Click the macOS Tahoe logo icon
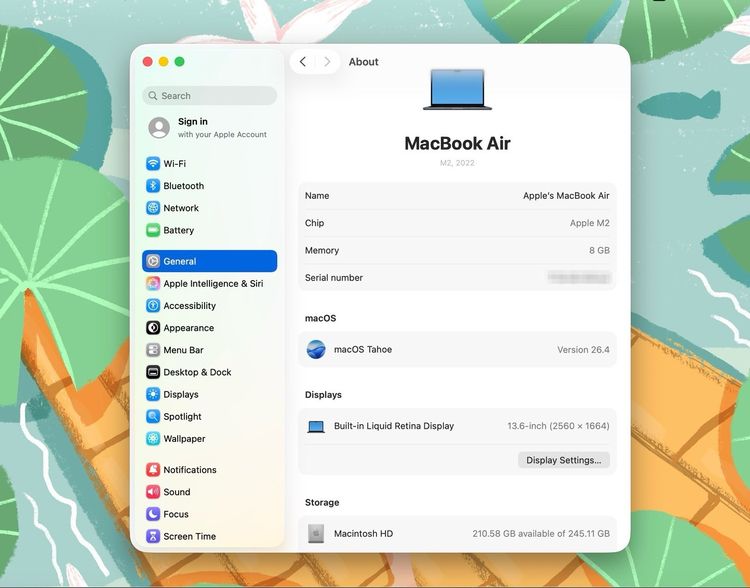750x588 pixels. (x=316, y=349)
